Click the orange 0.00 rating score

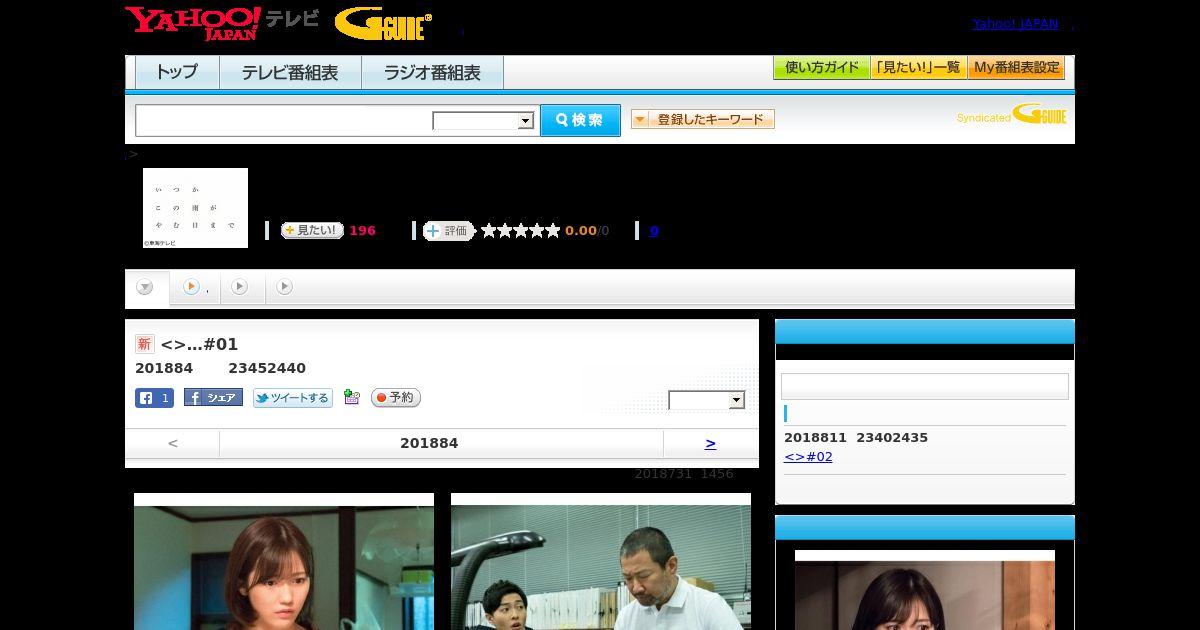[581, 231]
